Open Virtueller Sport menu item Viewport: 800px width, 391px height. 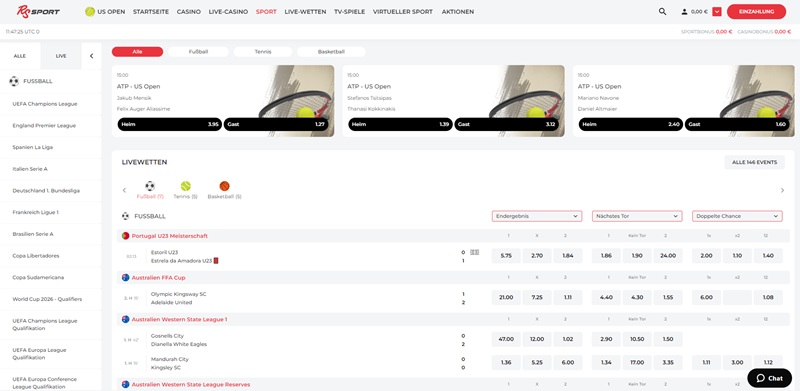pos(403,11)
